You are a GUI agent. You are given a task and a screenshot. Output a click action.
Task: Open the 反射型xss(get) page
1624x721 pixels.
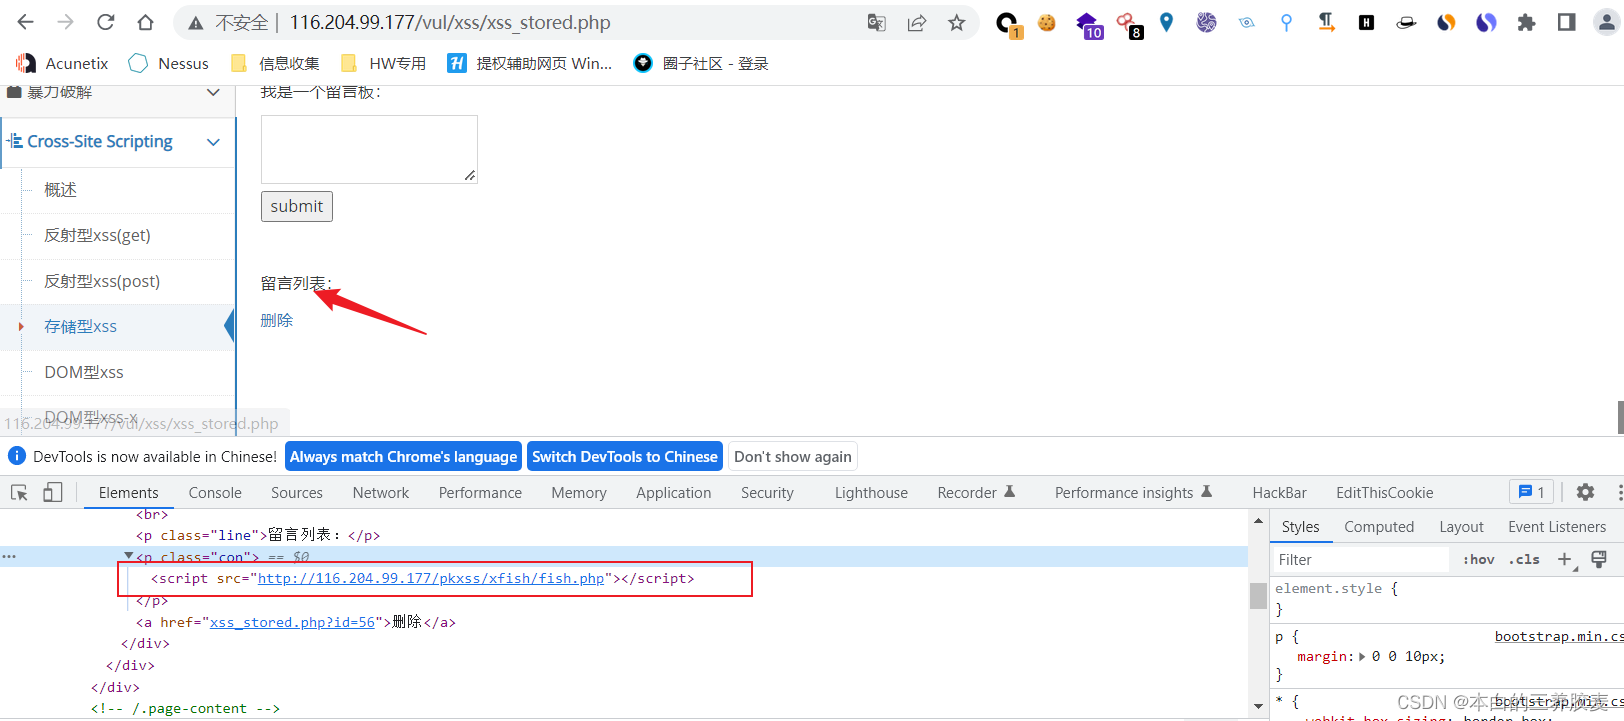[x=97, y=235]
